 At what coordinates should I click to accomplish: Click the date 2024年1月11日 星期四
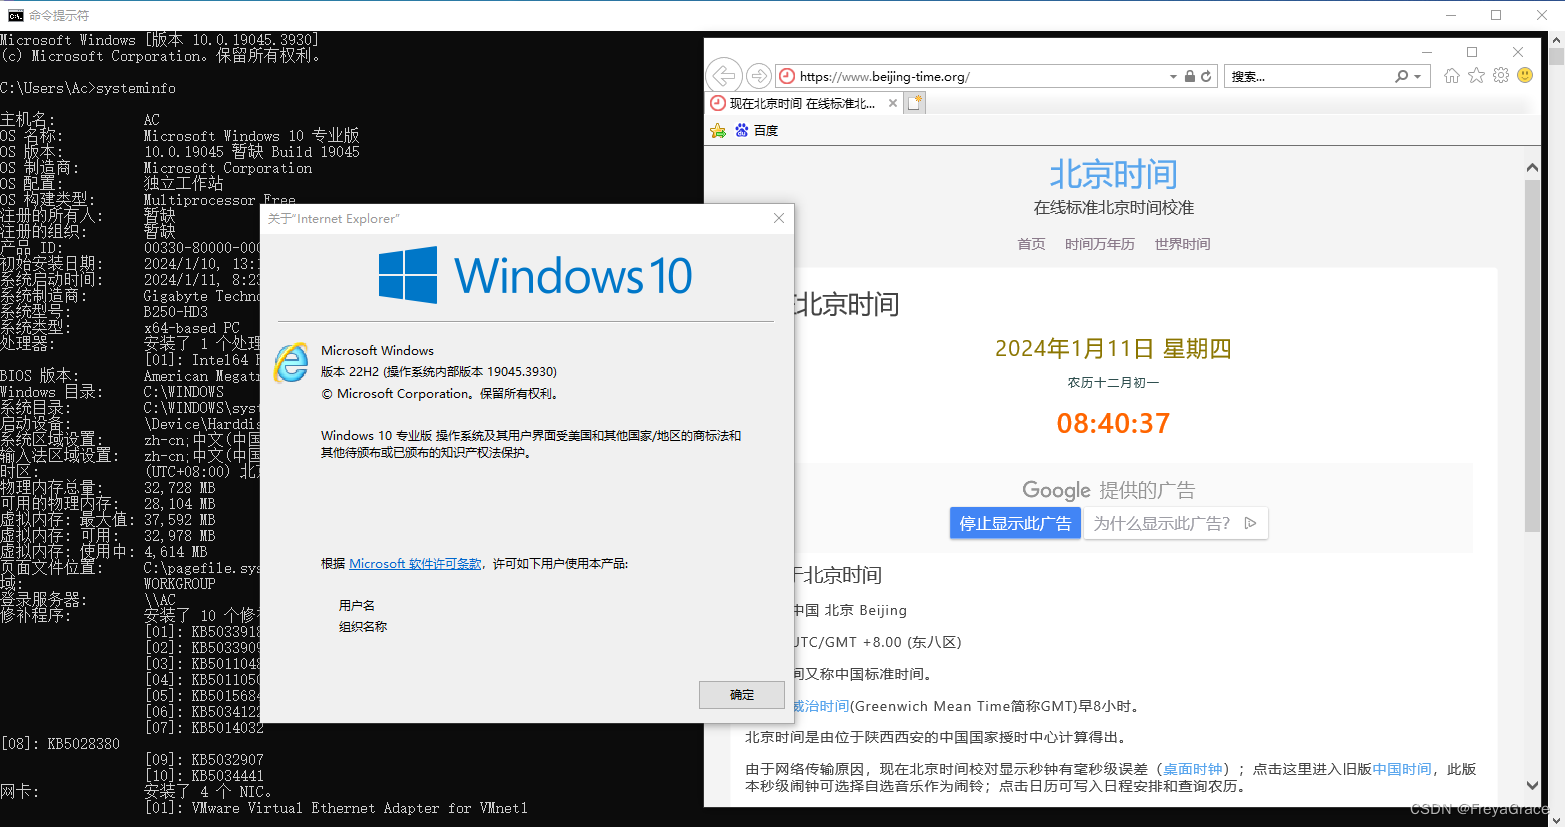point(1113,348)
